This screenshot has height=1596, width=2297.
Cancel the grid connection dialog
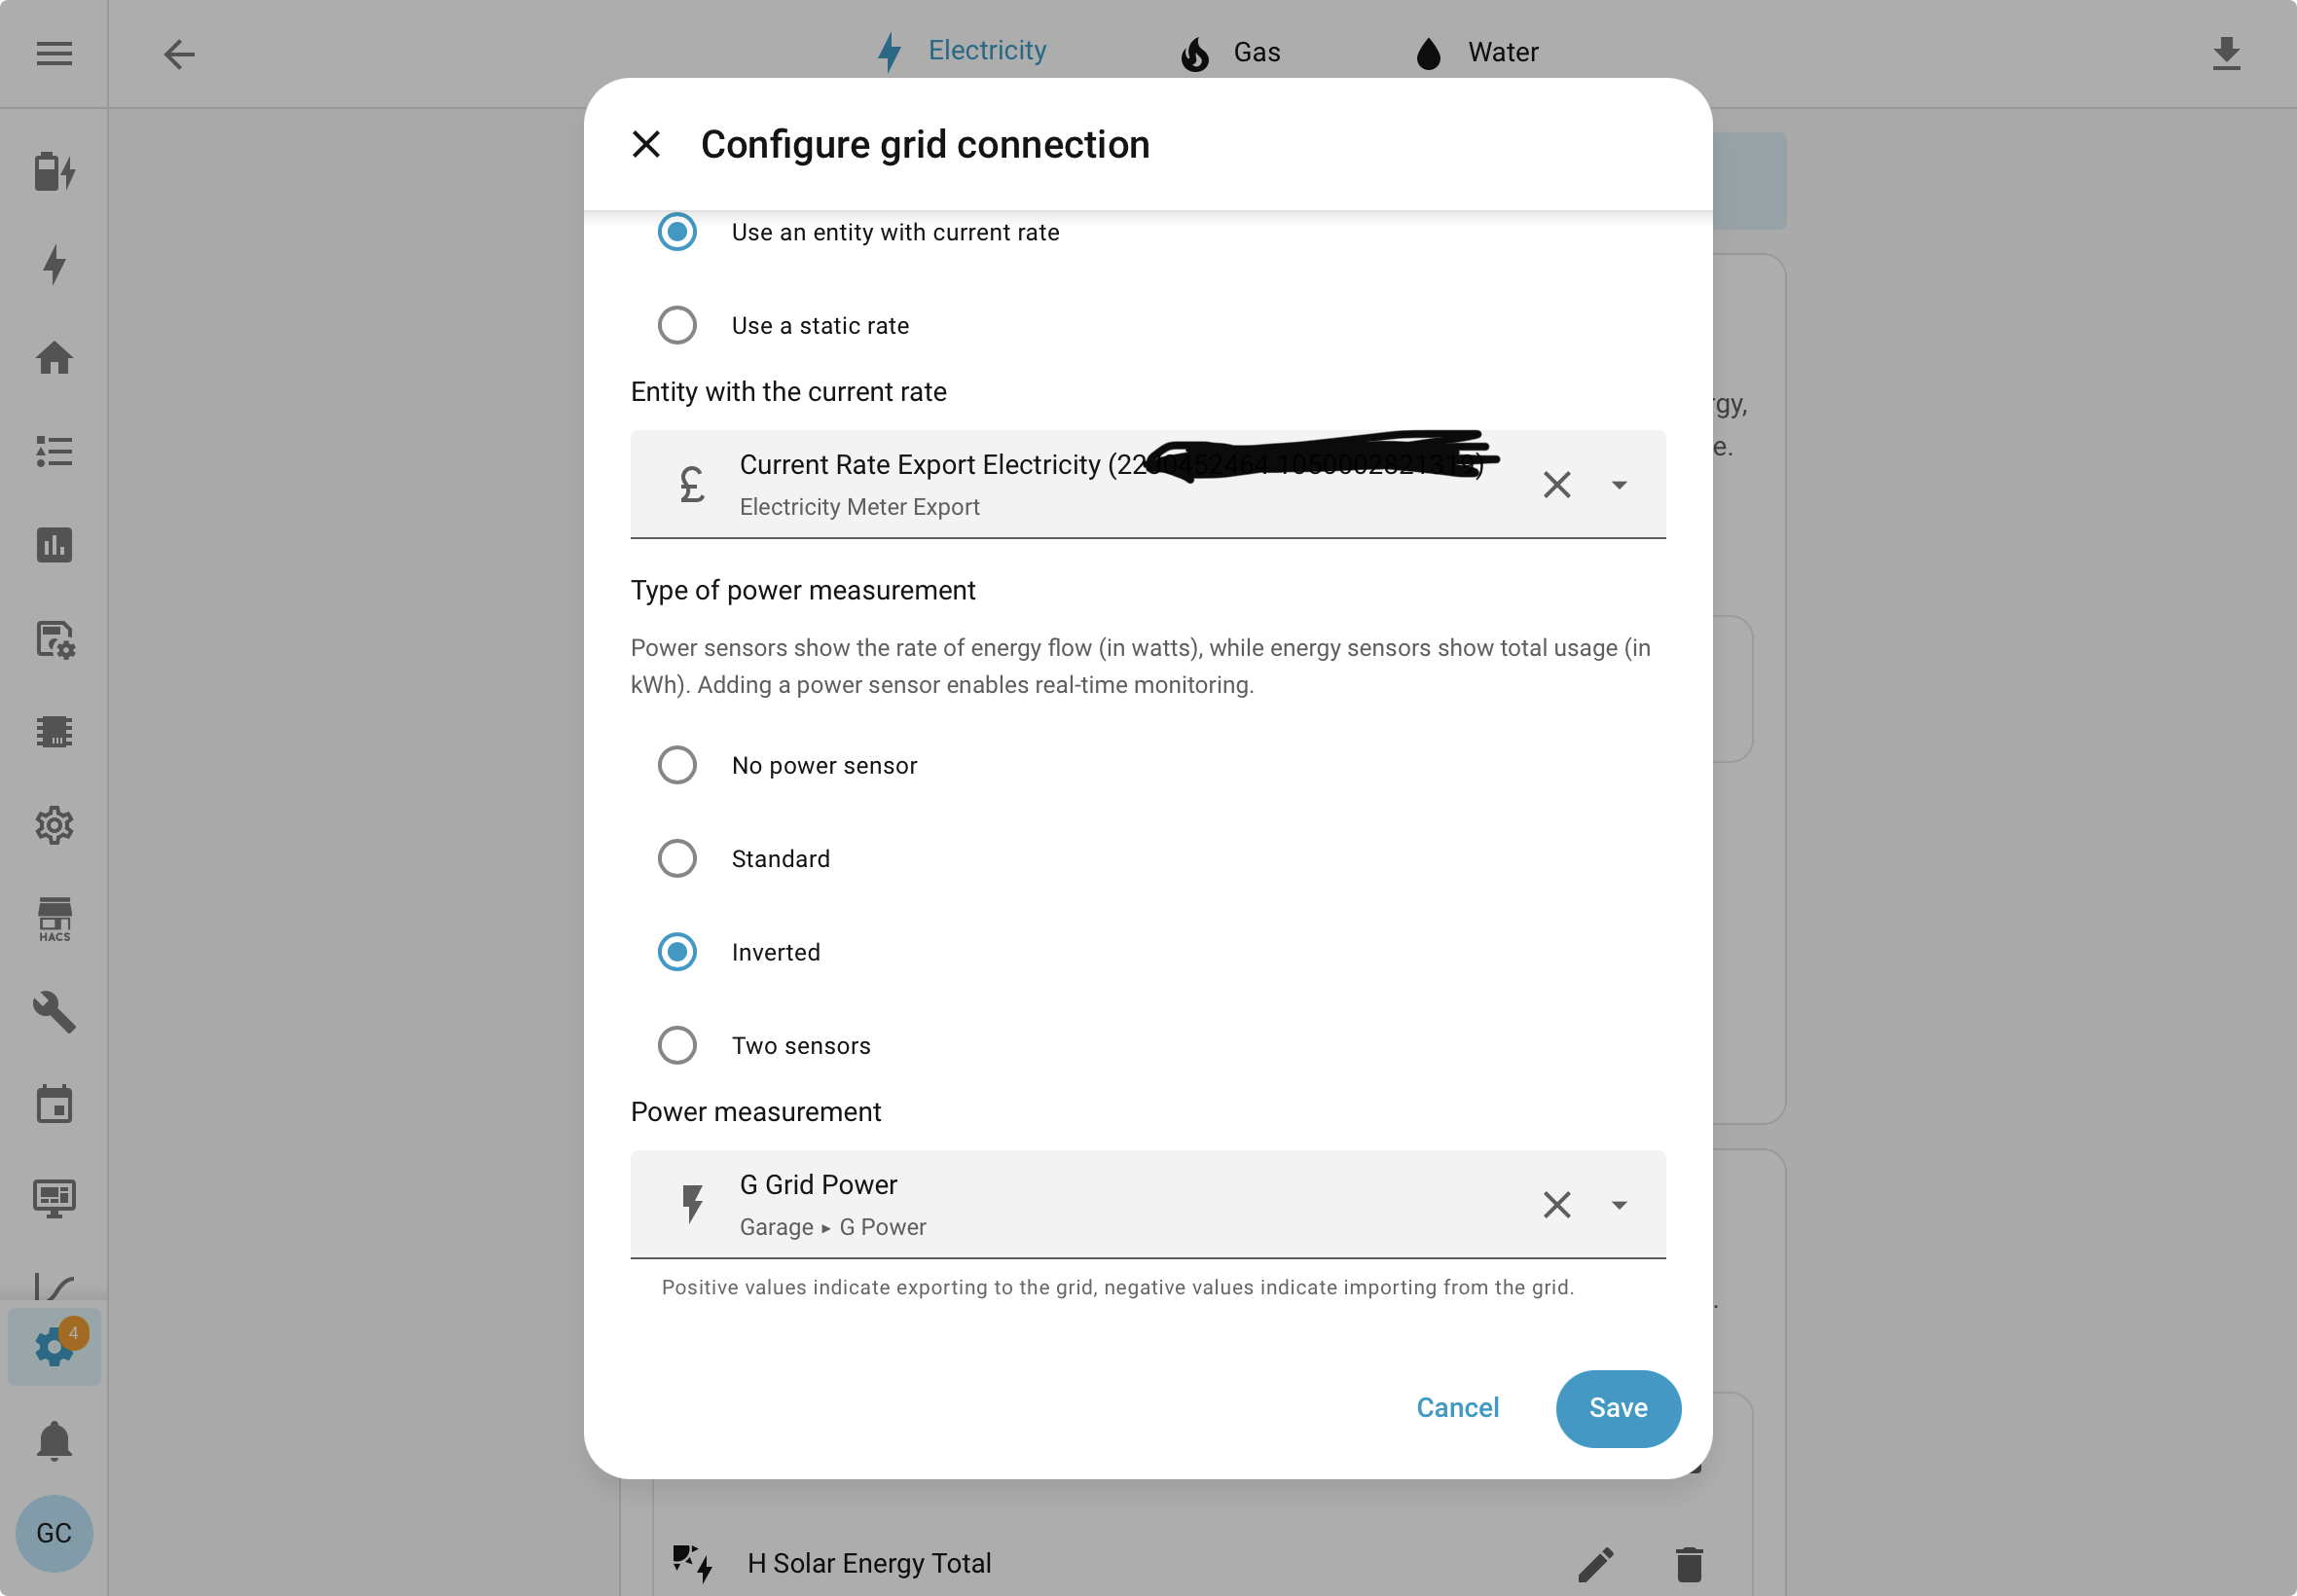(x=1457, y=1408)
